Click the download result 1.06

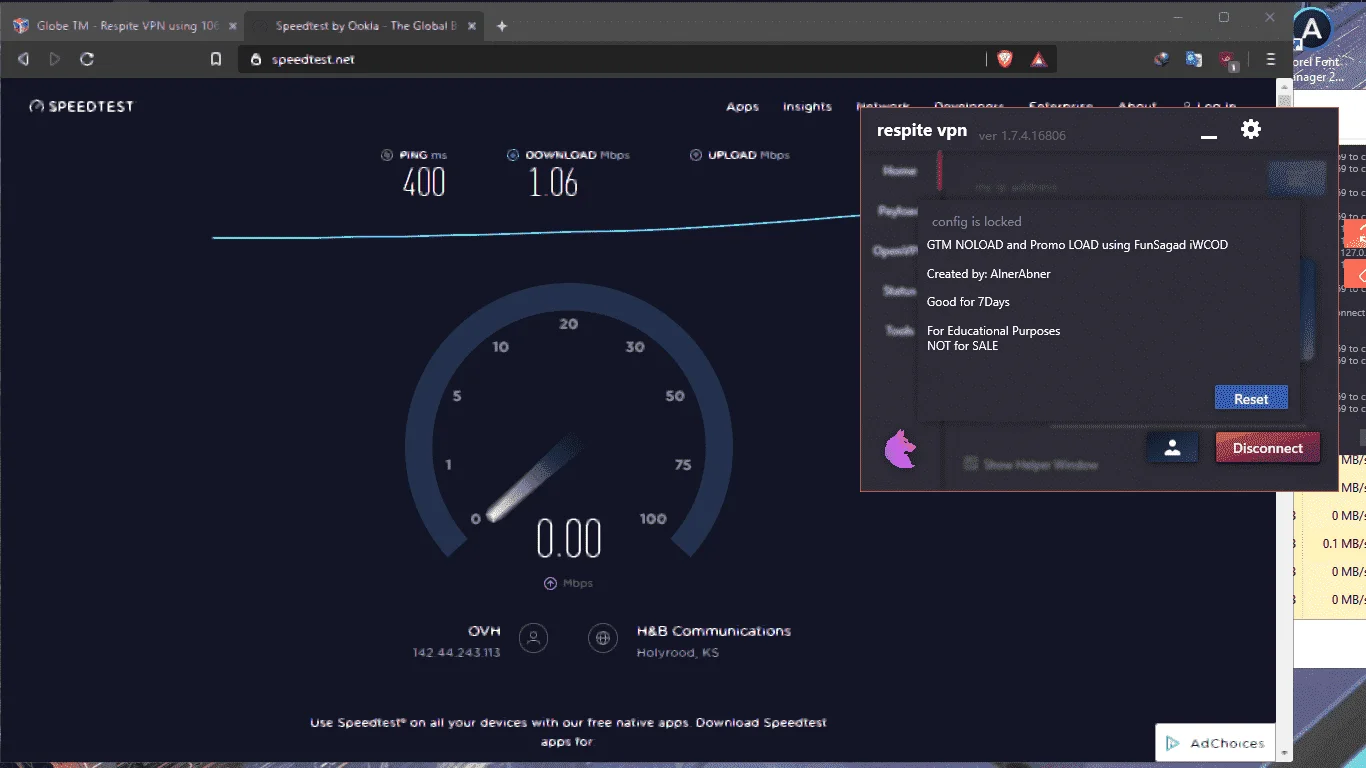[x=554, y=183]
